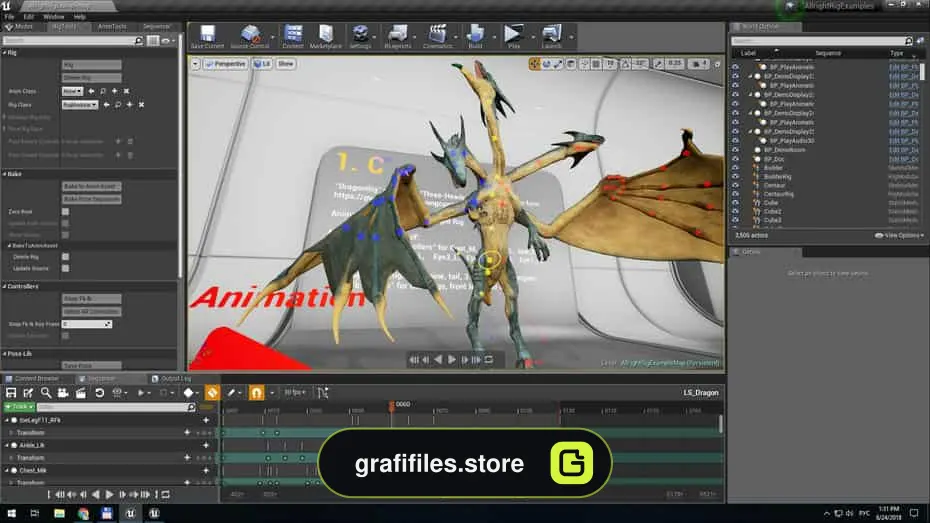Screen dimensions: 930x523
Task: Click the Sequencer save icon
Action: click(x=11, y=393)
